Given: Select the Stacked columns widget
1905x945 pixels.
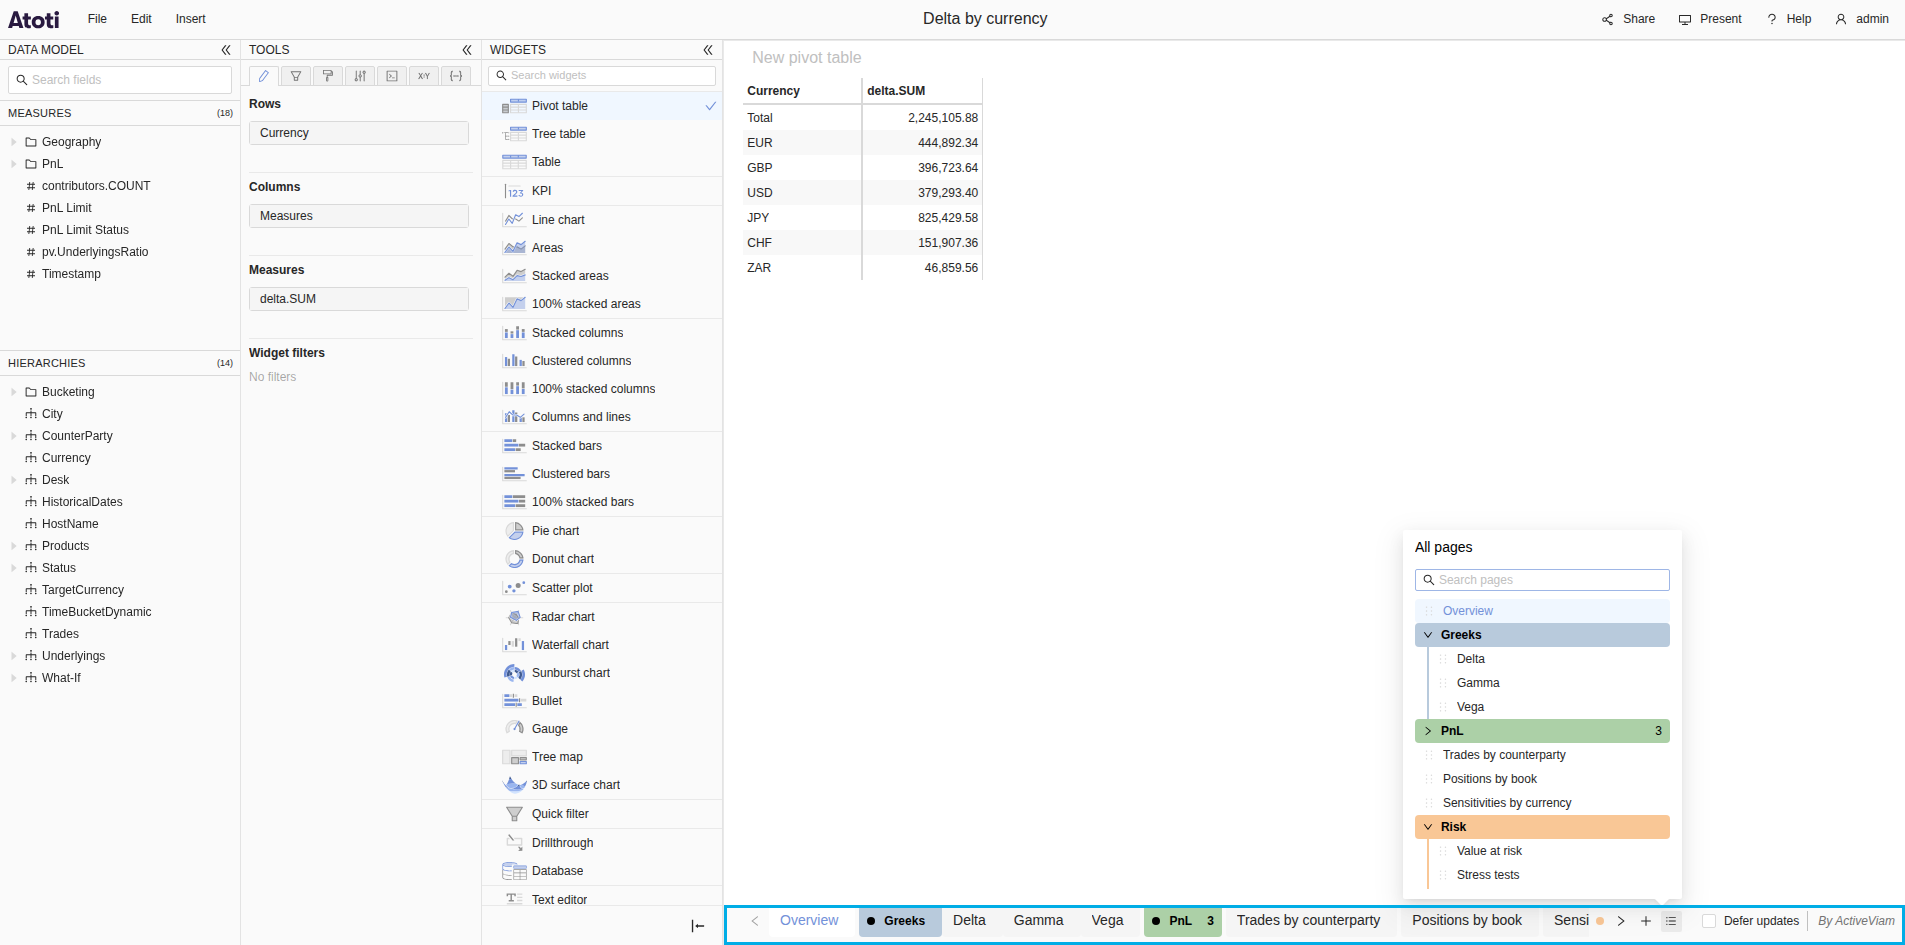Looking at the screenshot, I should [x=602, y=333].
